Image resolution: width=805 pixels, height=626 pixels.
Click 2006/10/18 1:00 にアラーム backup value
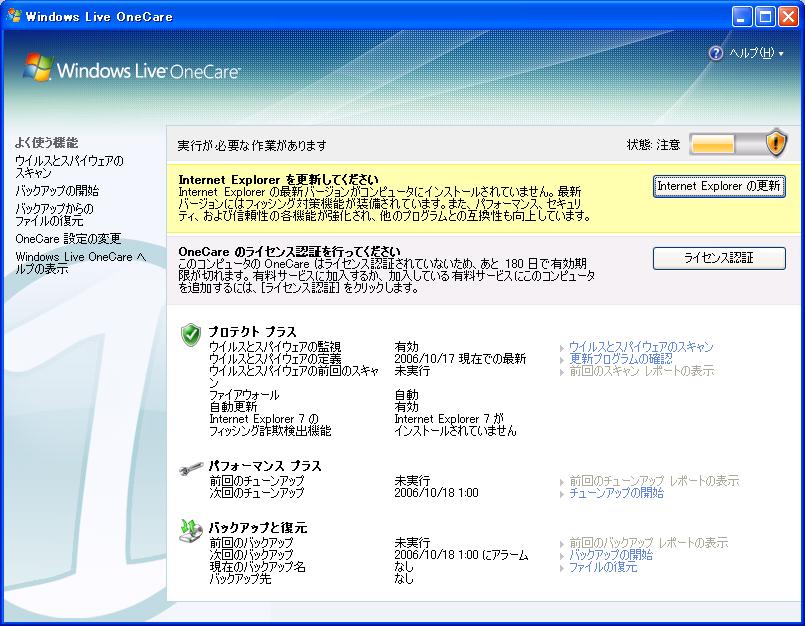coord(461,555)
